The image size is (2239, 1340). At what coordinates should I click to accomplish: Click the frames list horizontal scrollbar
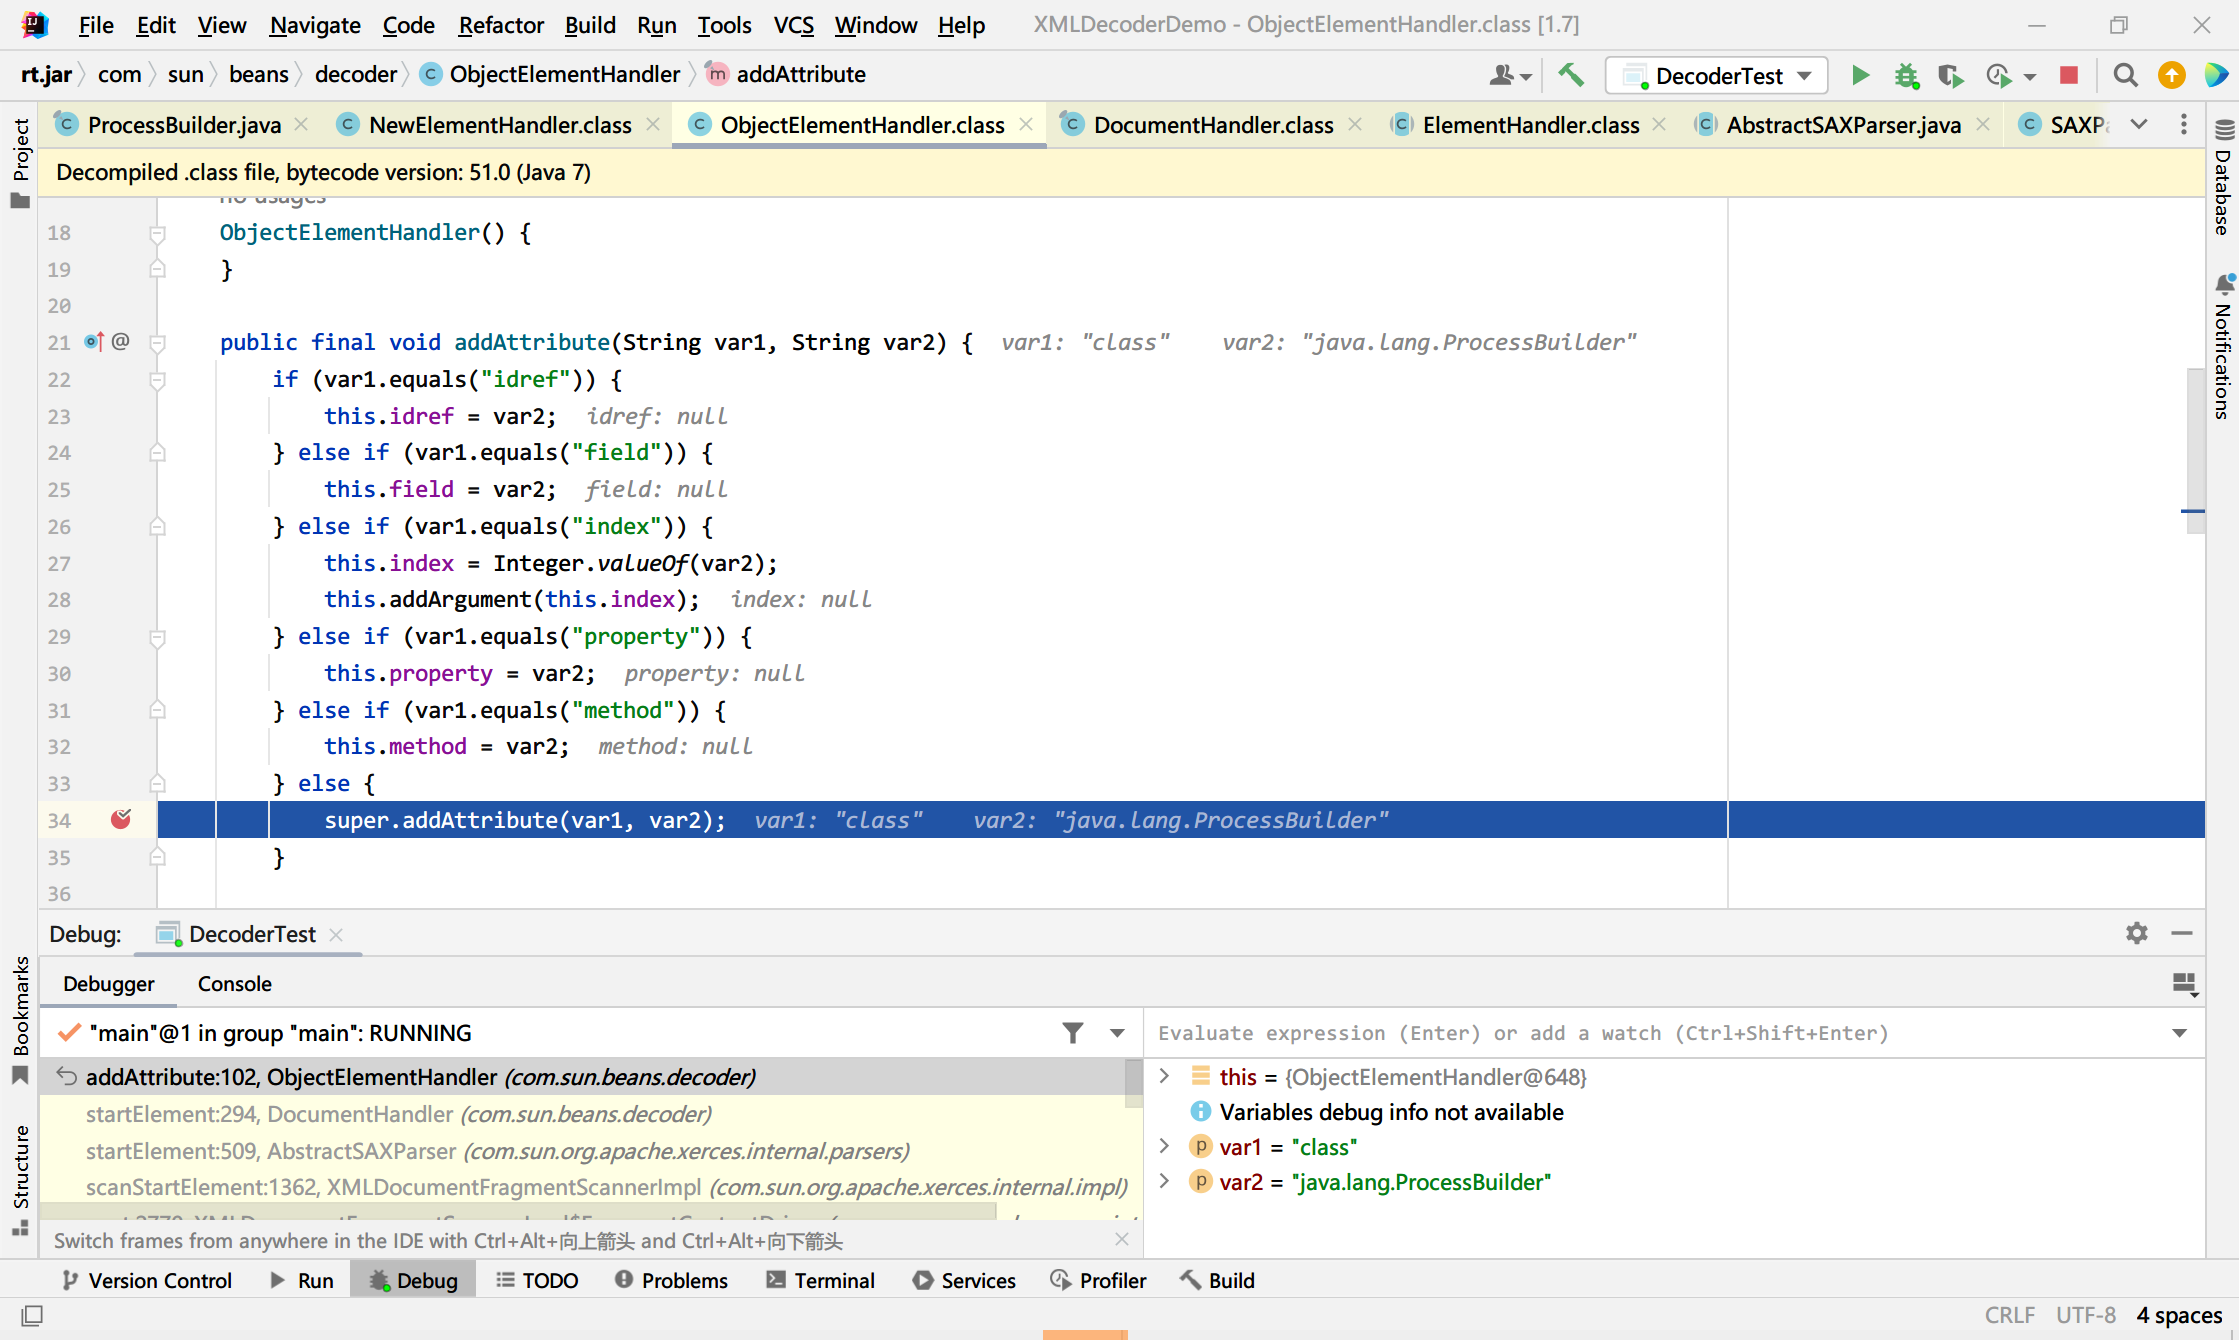coord(518,1212)
